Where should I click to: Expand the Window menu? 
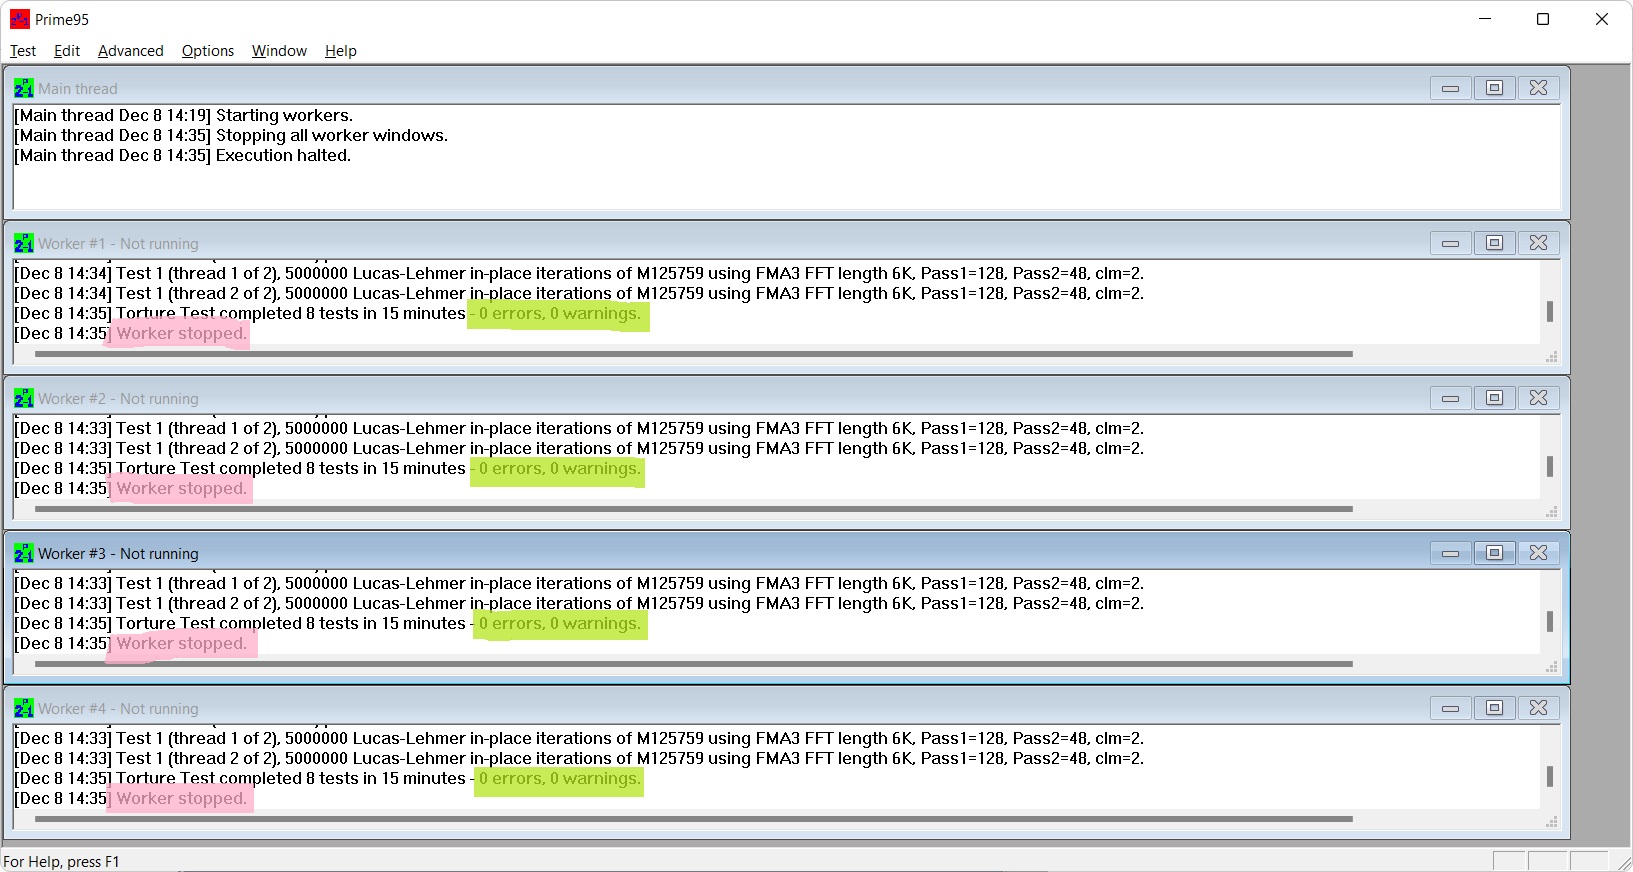coord(279,51)
